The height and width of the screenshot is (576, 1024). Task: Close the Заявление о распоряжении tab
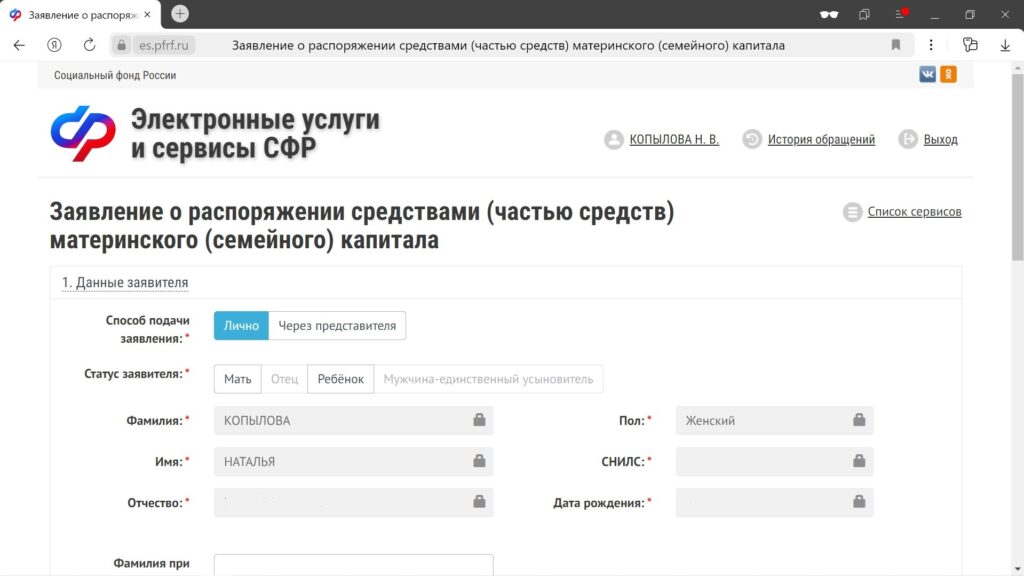148,14
